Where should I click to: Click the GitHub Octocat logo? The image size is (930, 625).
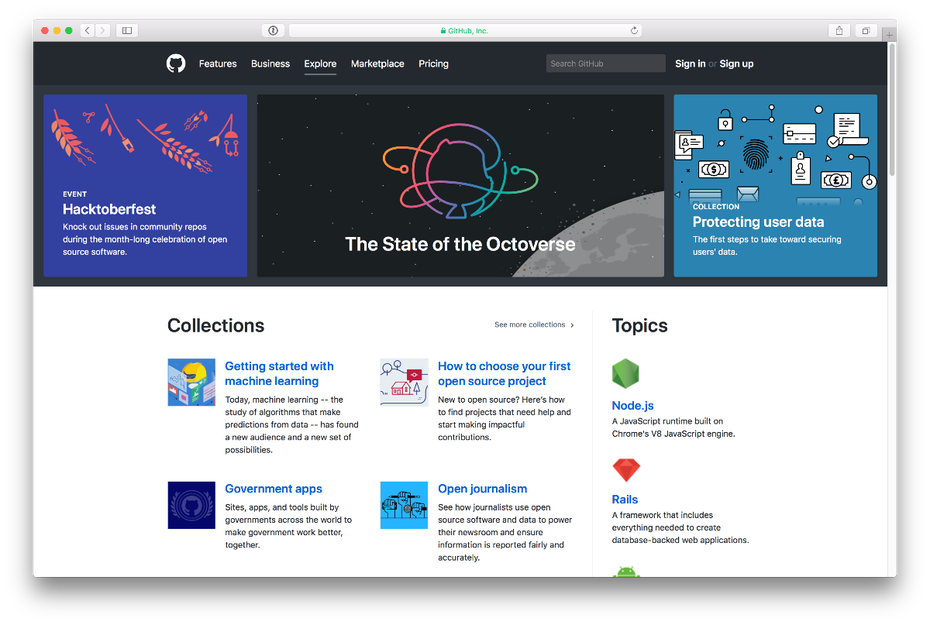coord(176,63)
